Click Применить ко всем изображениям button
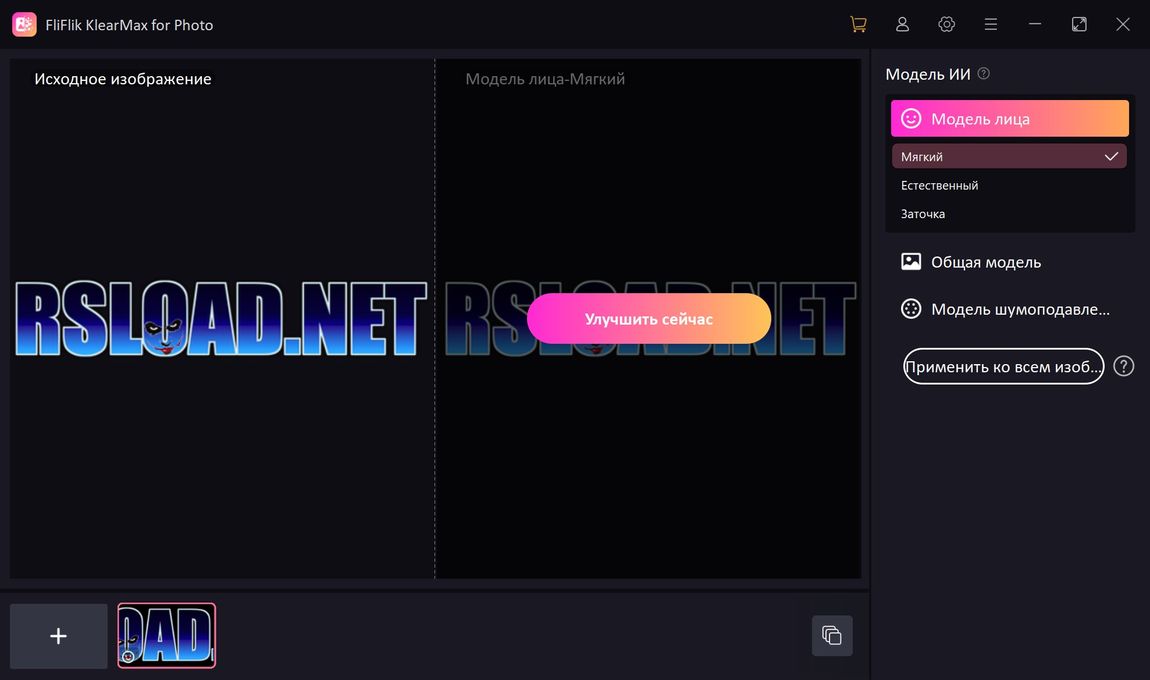This screenshot has width=1150, height=680. [x=1003, y=366]
